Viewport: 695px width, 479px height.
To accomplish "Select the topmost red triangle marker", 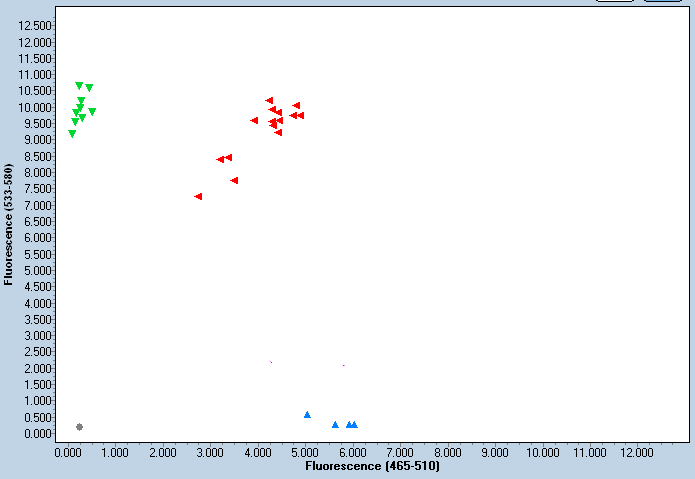I will click(269, 100).
